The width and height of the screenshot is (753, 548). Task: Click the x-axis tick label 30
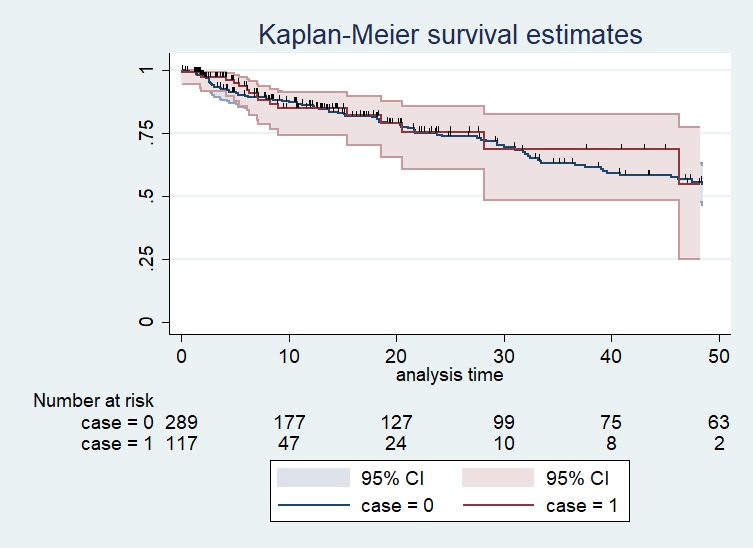[x=504, y=355]
